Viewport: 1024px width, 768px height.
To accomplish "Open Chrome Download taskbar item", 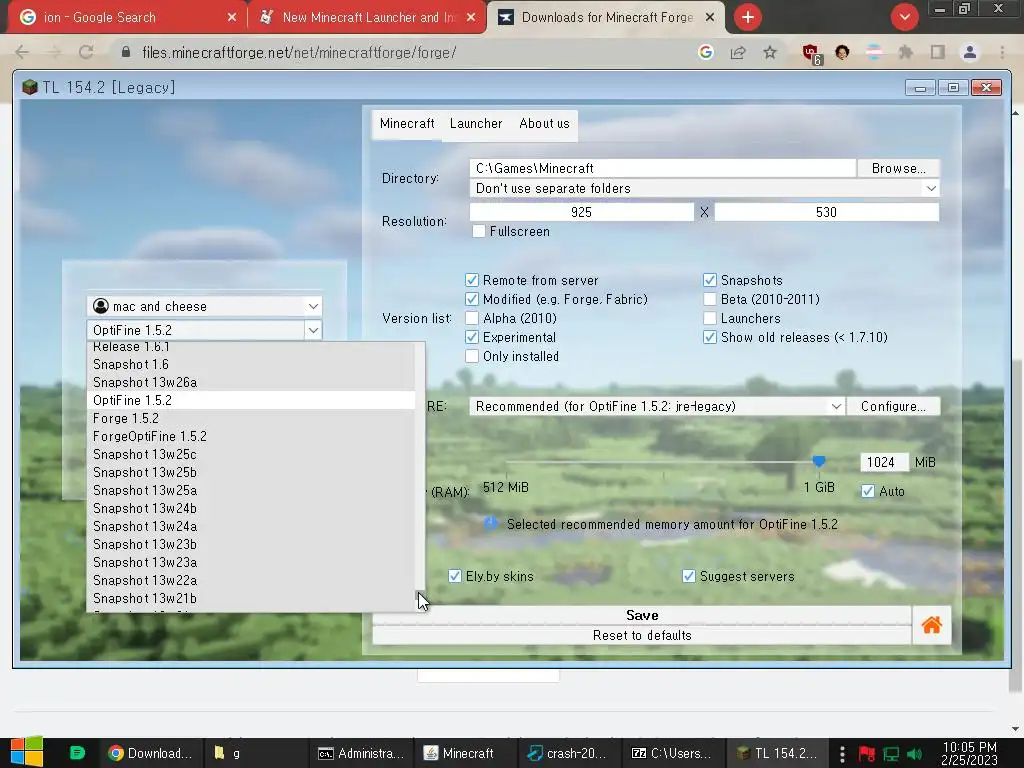I will click(x=151, y=753).
